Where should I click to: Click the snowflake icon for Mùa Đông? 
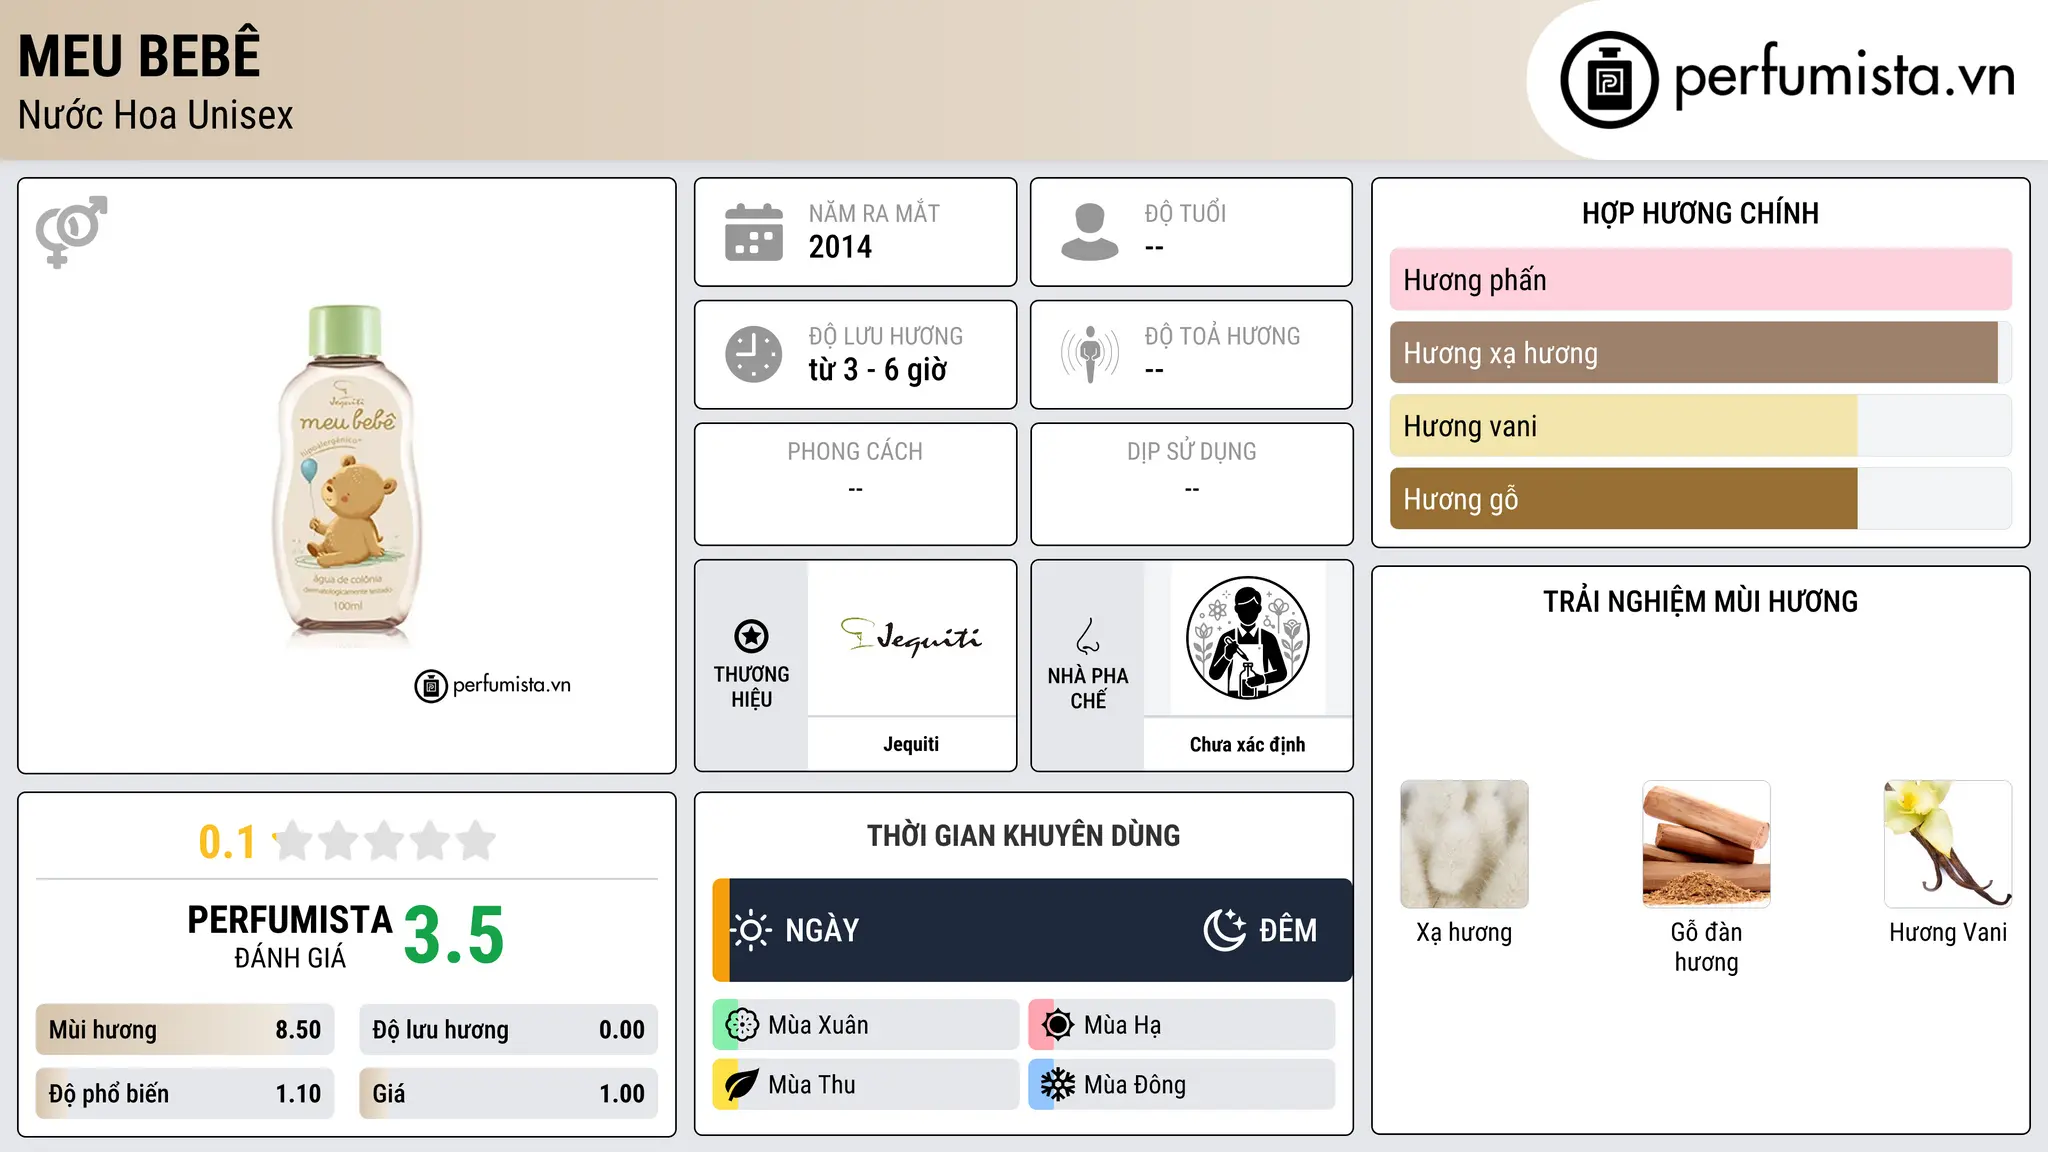point(1058,1085)
